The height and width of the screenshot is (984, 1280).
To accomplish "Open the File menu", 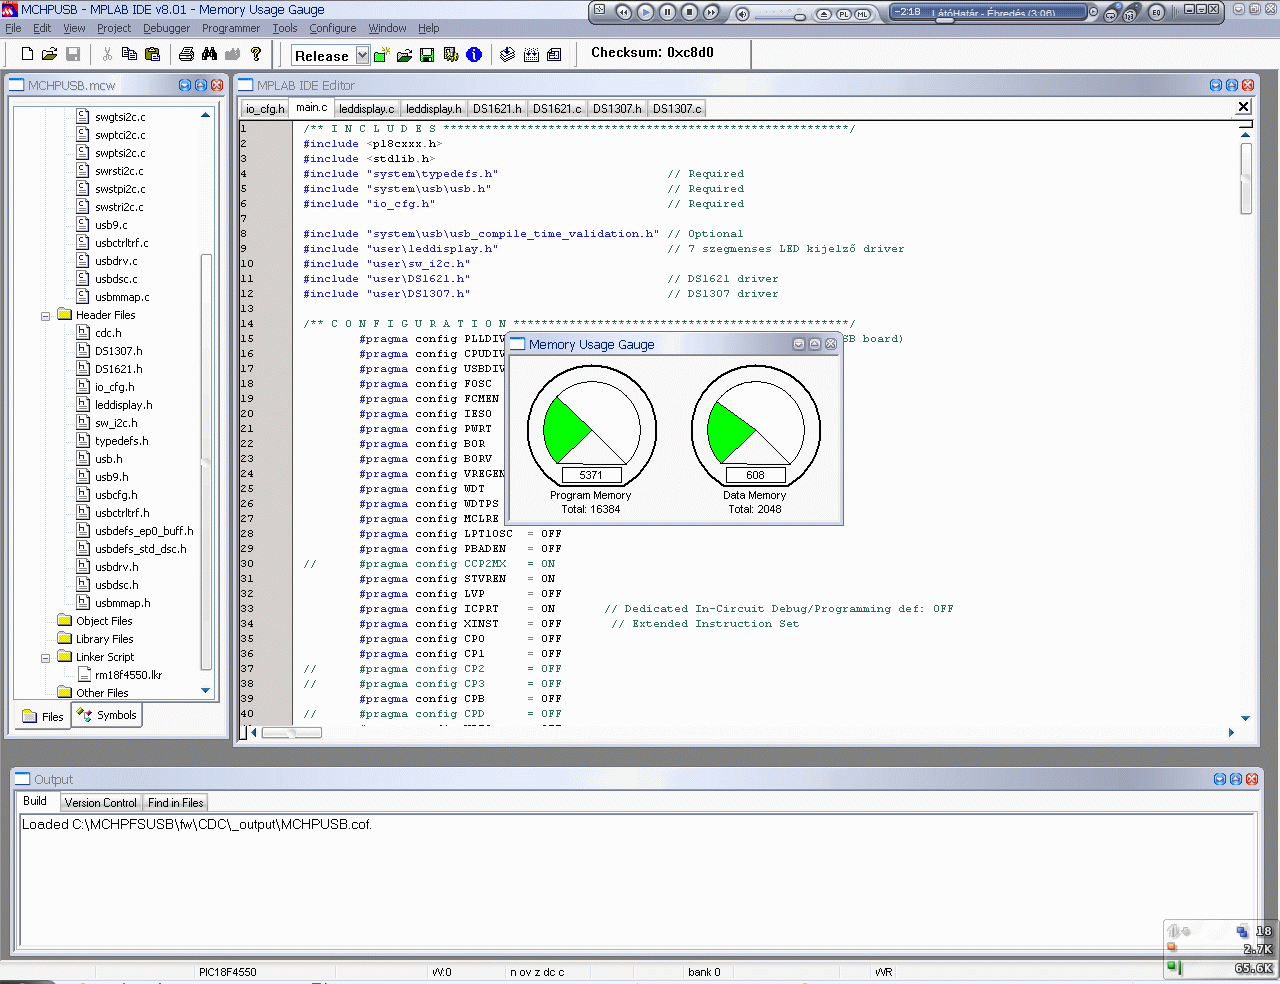I will click(x=13, y=28).
